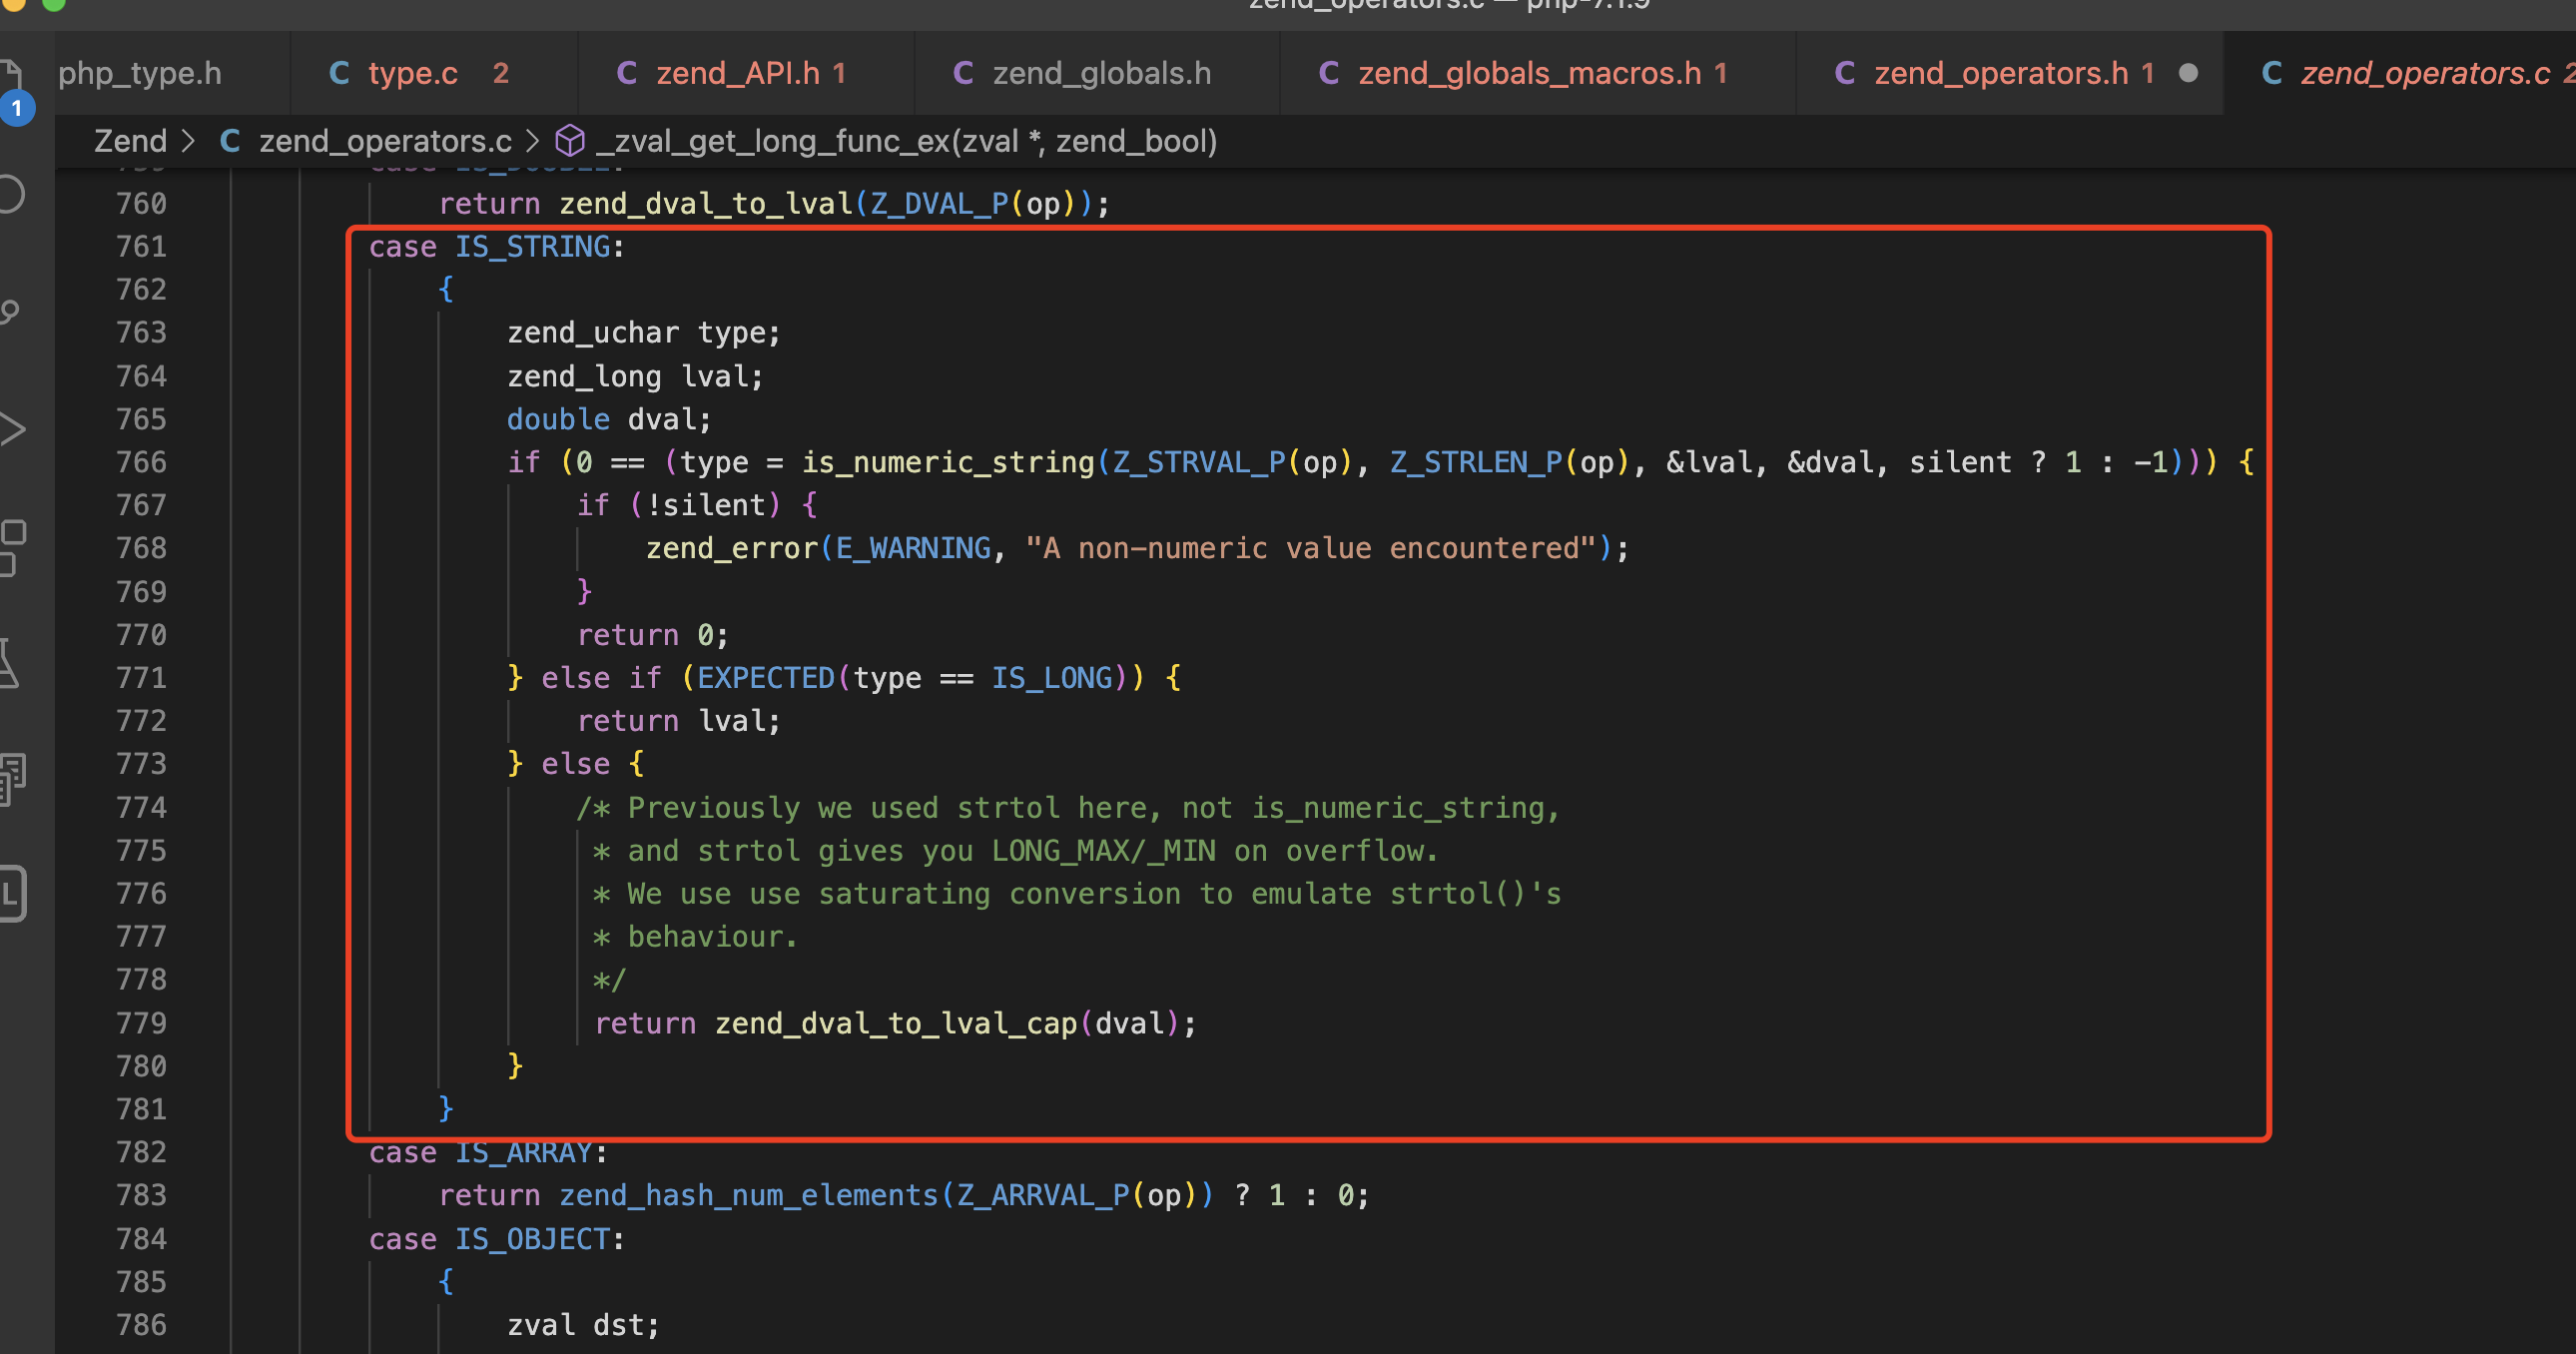Expand the zend_operators.c breadcrumb

[x=384, y=141]
